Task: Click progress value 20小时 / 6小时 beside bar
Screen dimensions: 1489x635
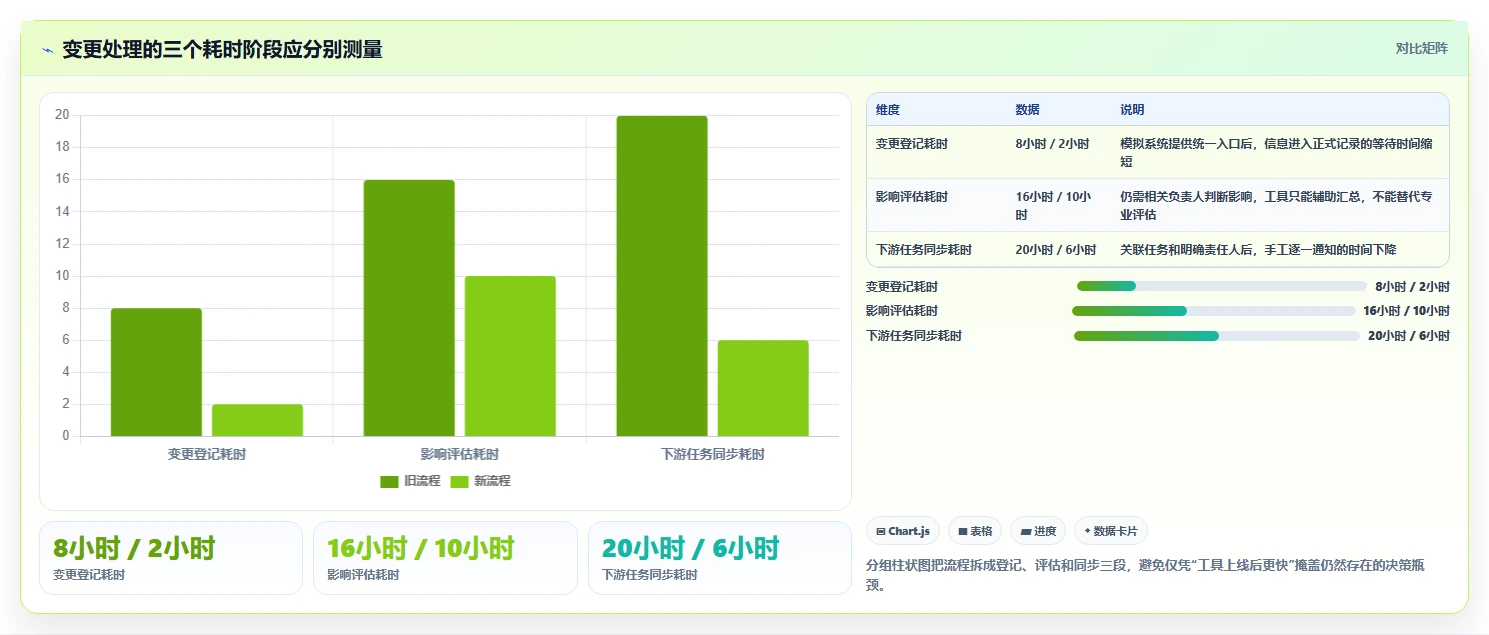Action: 1409,336
